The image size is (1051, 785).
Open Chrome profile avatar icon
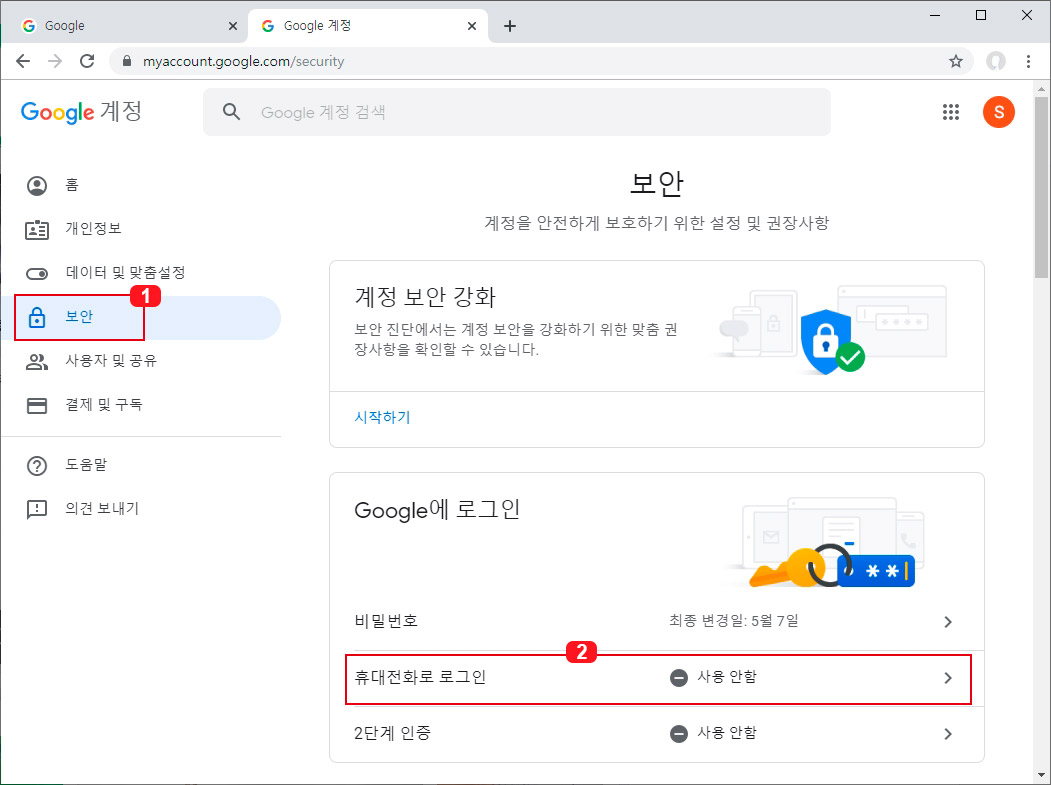996,61
